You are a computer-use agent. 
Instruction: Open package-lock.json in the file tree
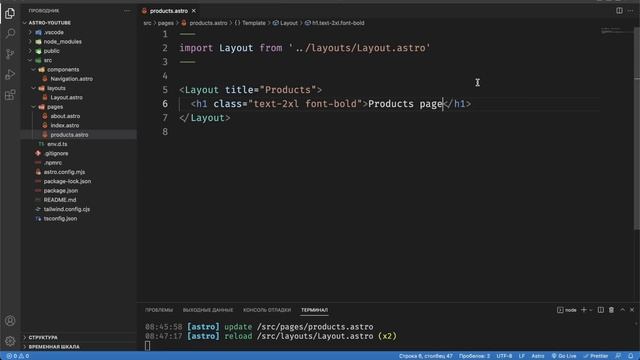[x=67, y=181]
